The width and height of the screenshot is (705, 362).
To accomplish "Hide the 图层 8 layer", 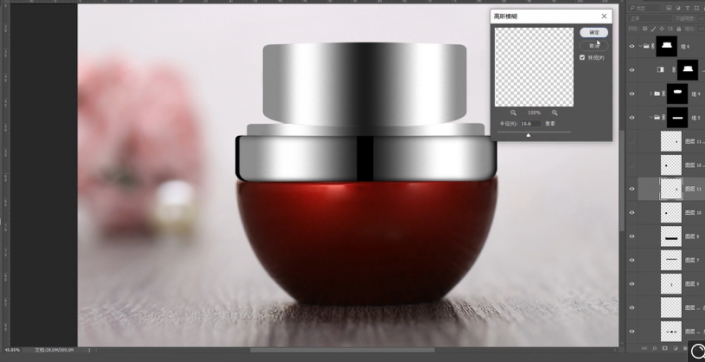I will (x=632, y=236).
